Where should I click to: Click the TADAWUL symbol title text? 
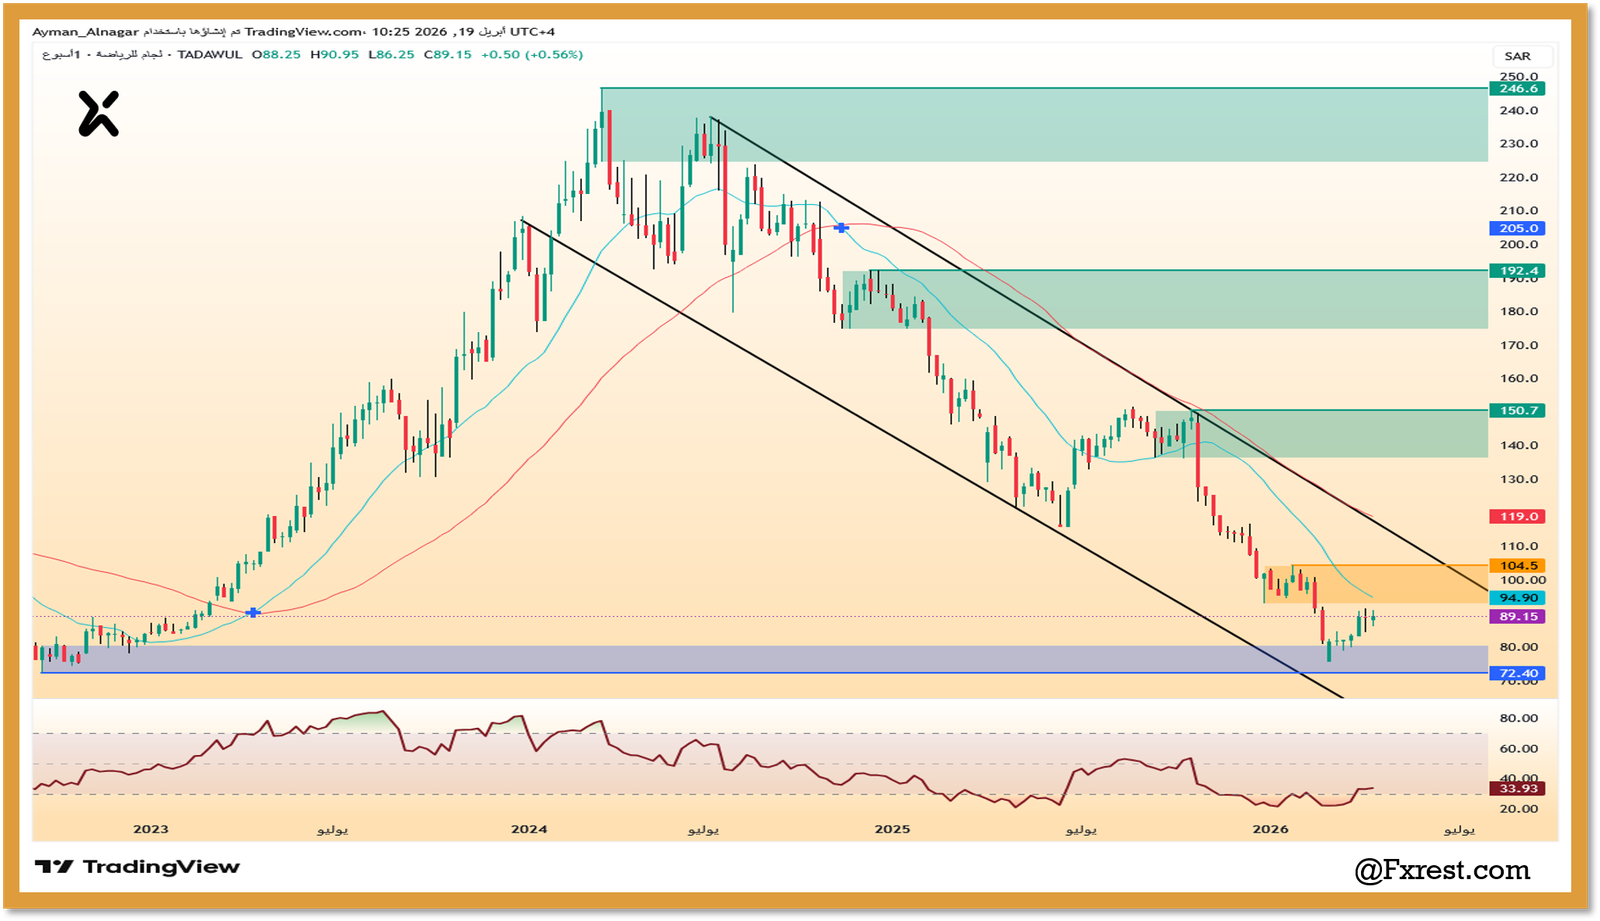210,55
